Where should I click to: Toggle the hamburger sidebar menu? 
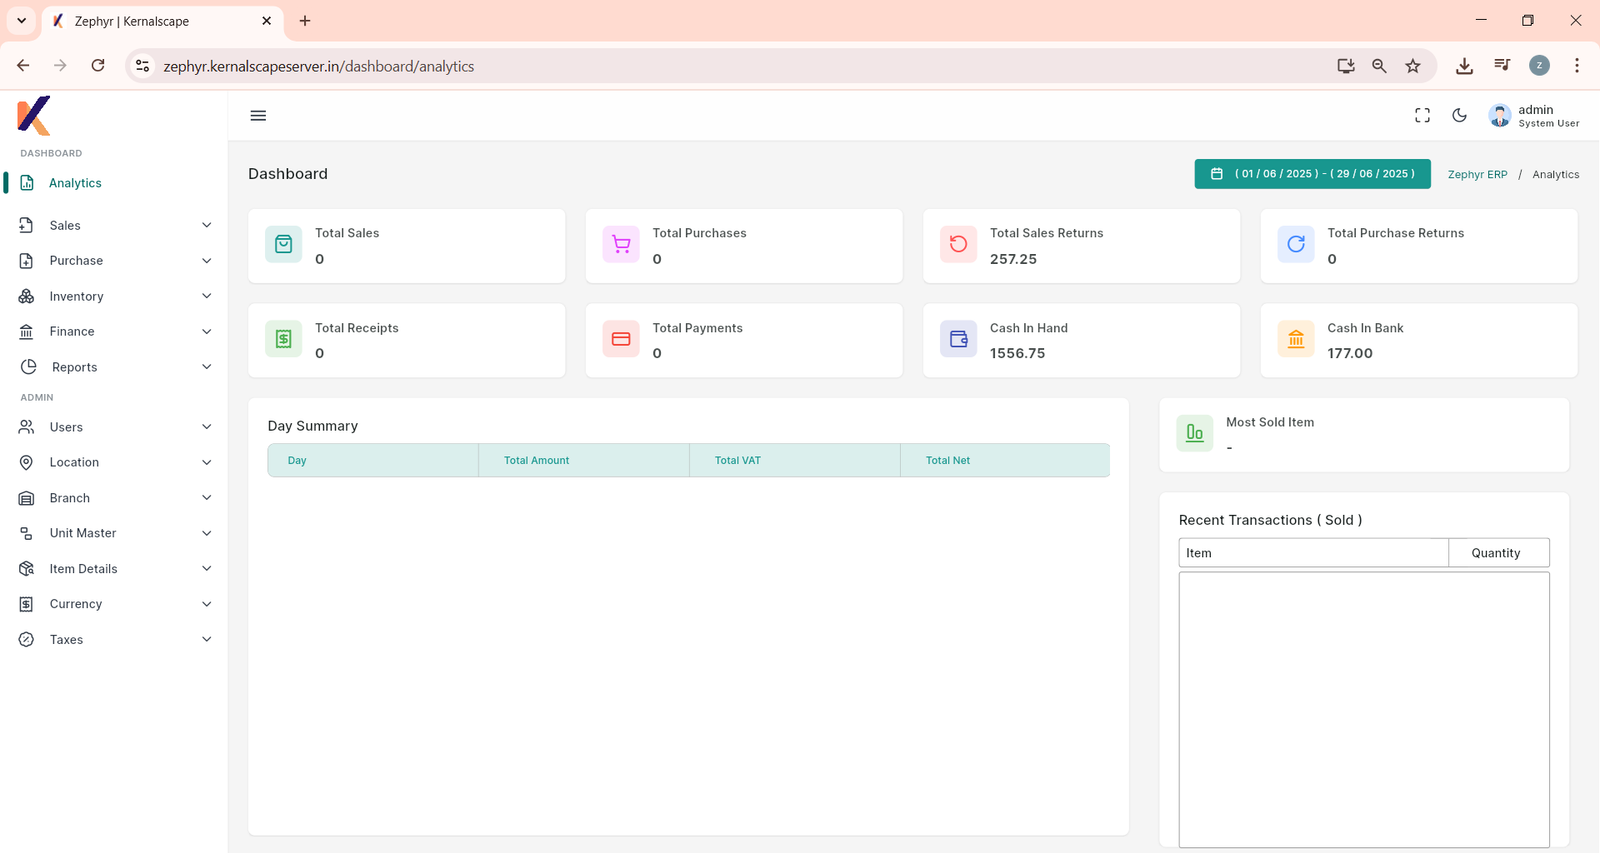pyautogui.click(x=258, y=116)
